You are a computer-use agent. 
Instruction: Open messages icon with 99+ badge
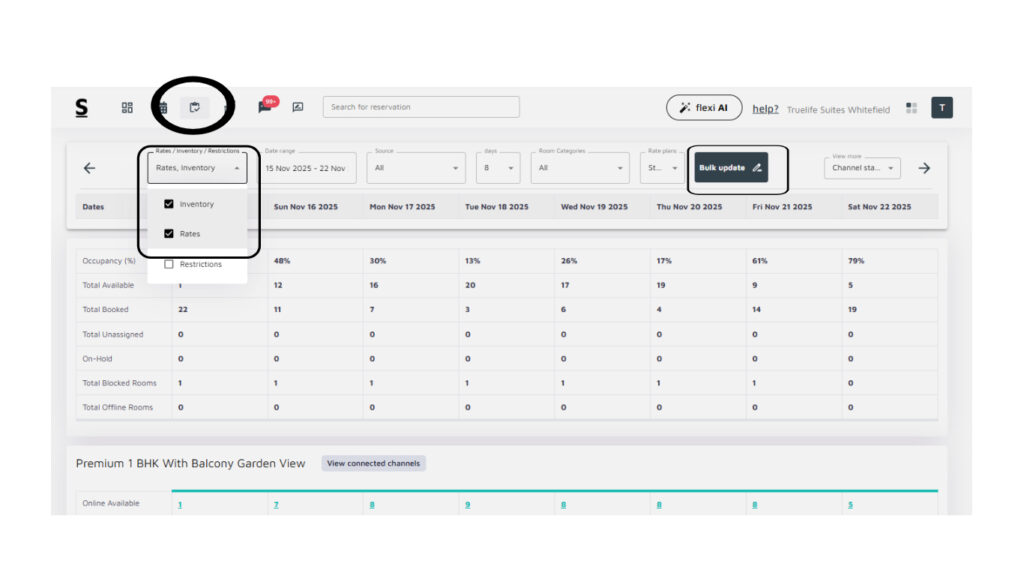pos(265,107)
